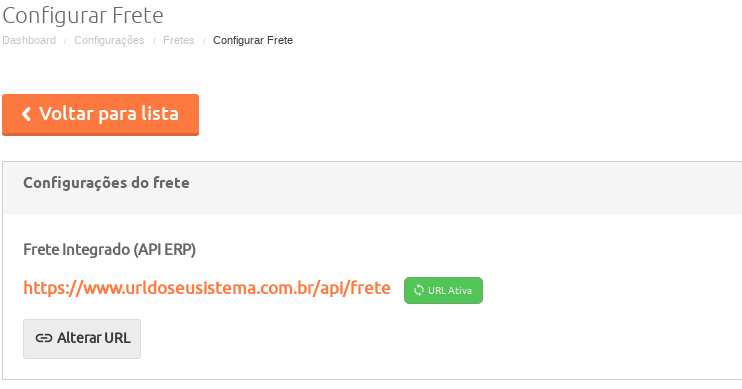Navigate to Fretes breadcrumb link
Viewport: 742px width, 389px height.
click(x=178, y=40)
